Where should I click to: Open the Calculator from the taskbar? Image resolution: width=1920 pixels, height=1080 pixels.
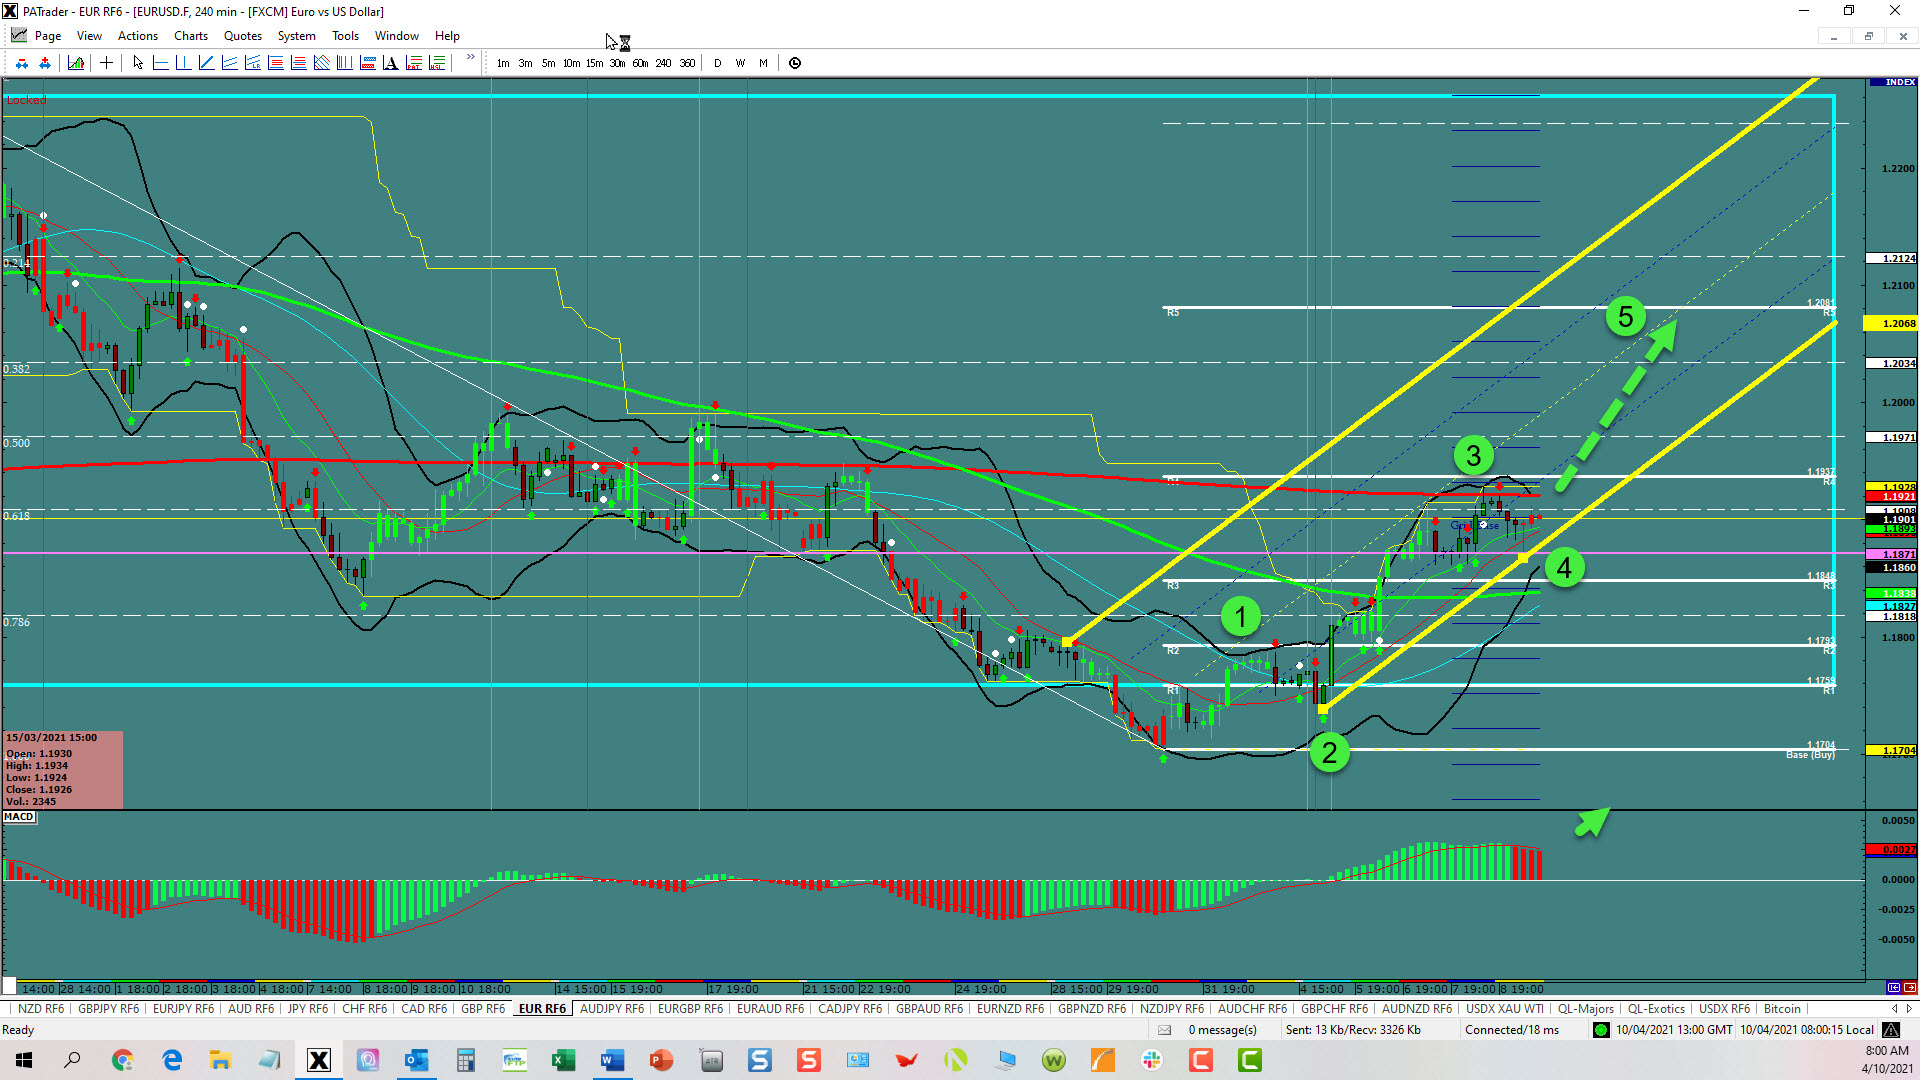click(x=465, y=1060)
